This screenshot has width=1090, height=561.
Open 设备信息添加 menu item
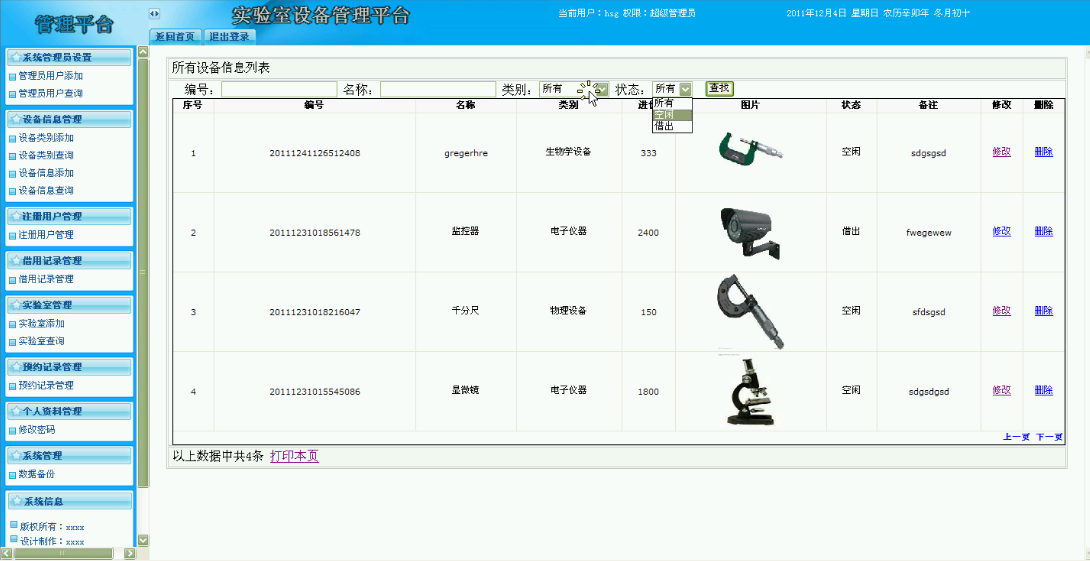click(x=46, y=172)
